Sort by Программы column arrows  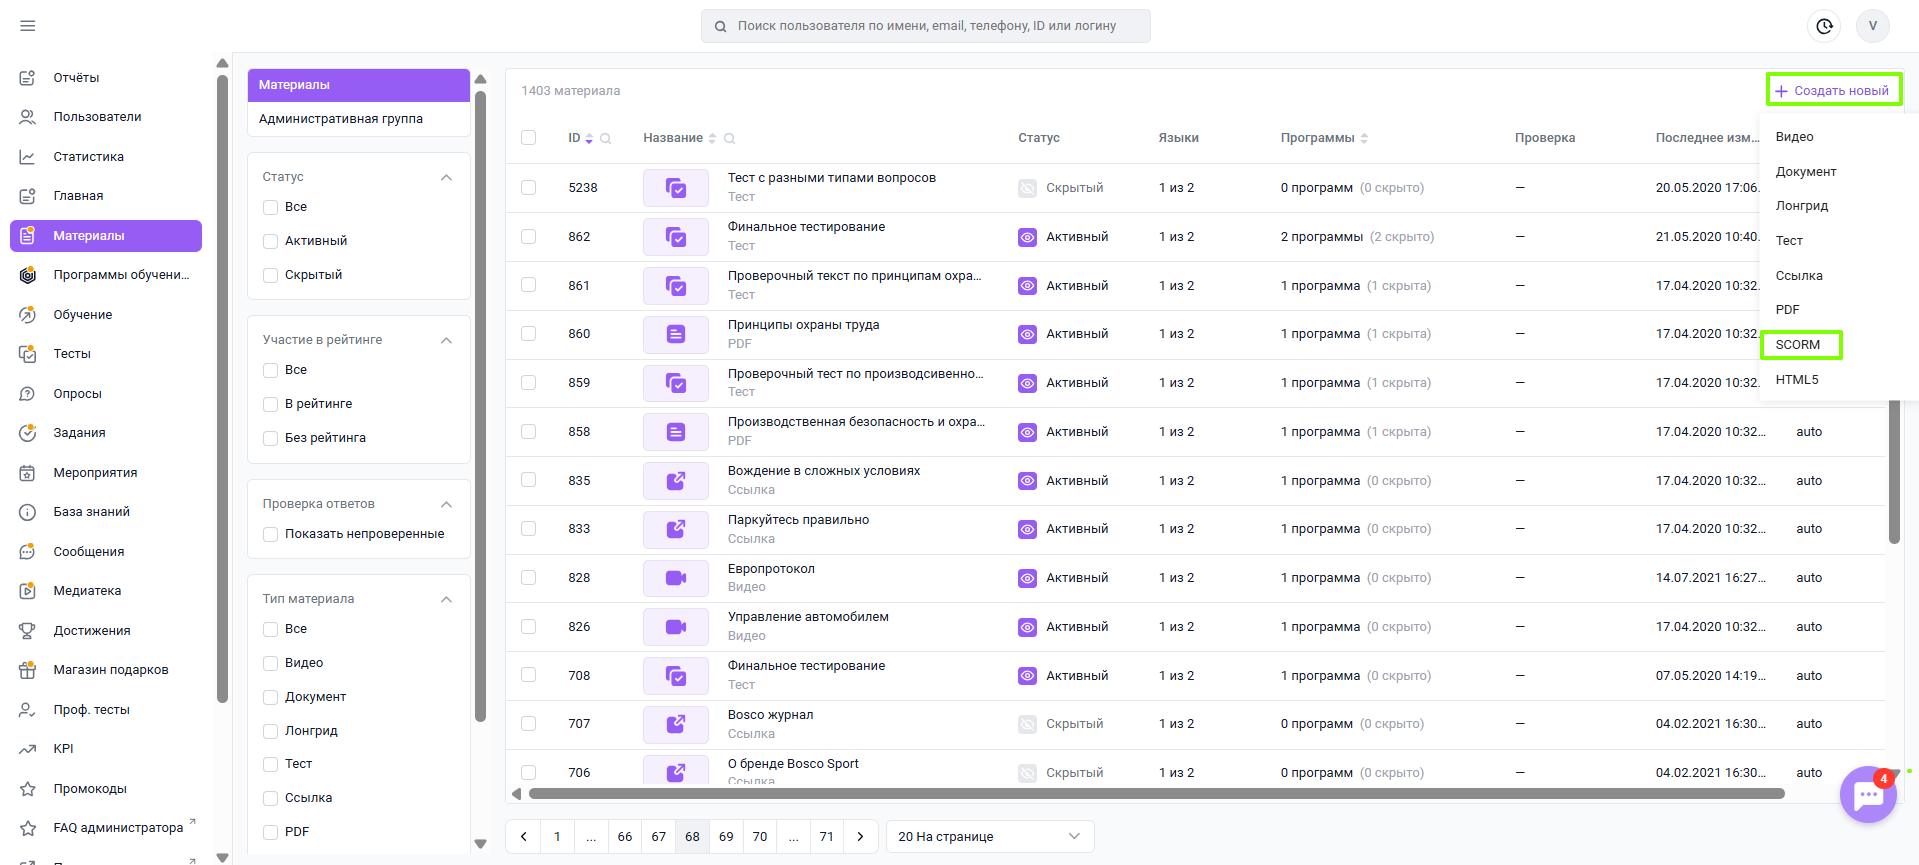pos(1364,139)
